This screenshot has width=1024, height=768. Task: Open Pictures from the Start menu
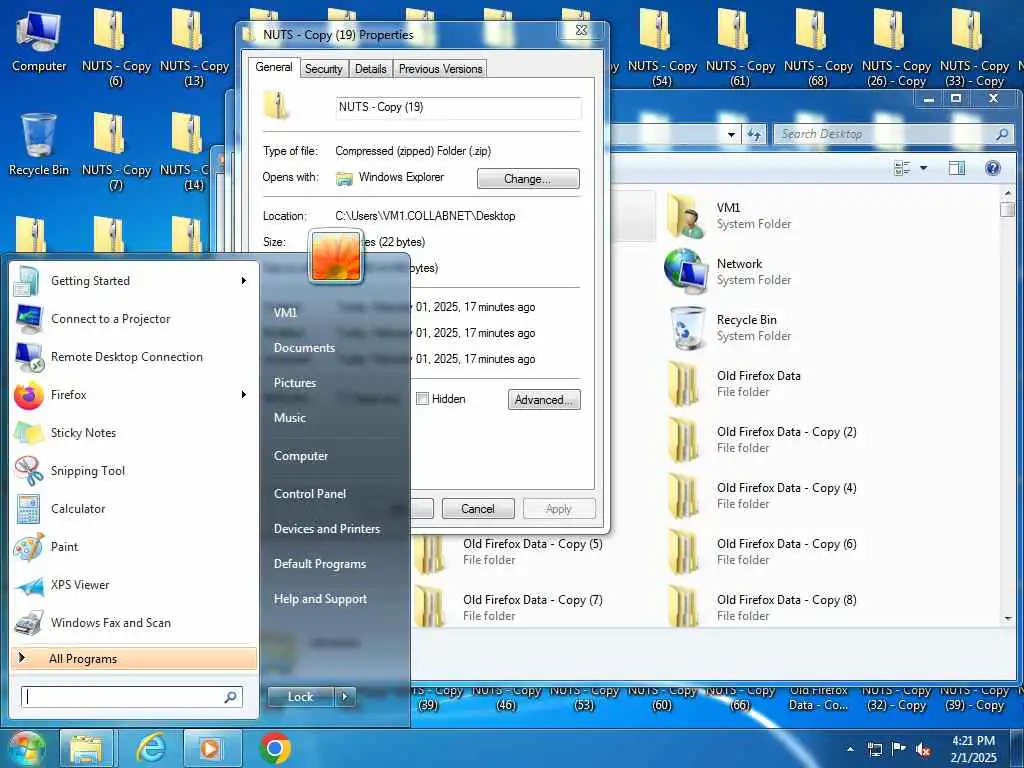tap(295, 383)
